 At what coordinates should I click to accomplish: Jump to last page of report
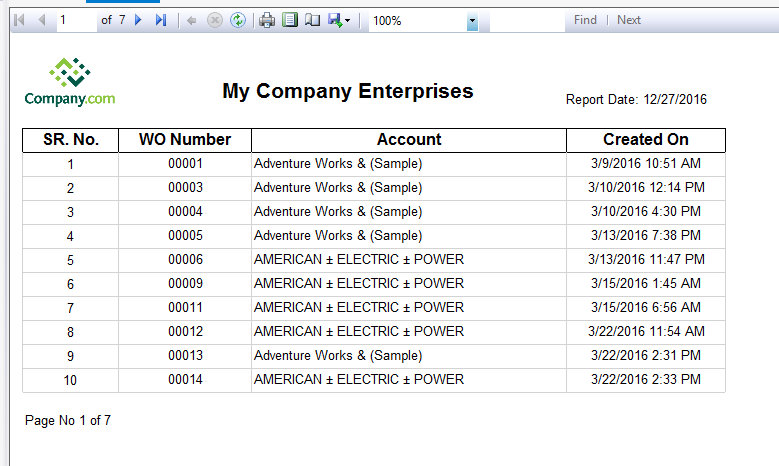[x=160, y=20]
